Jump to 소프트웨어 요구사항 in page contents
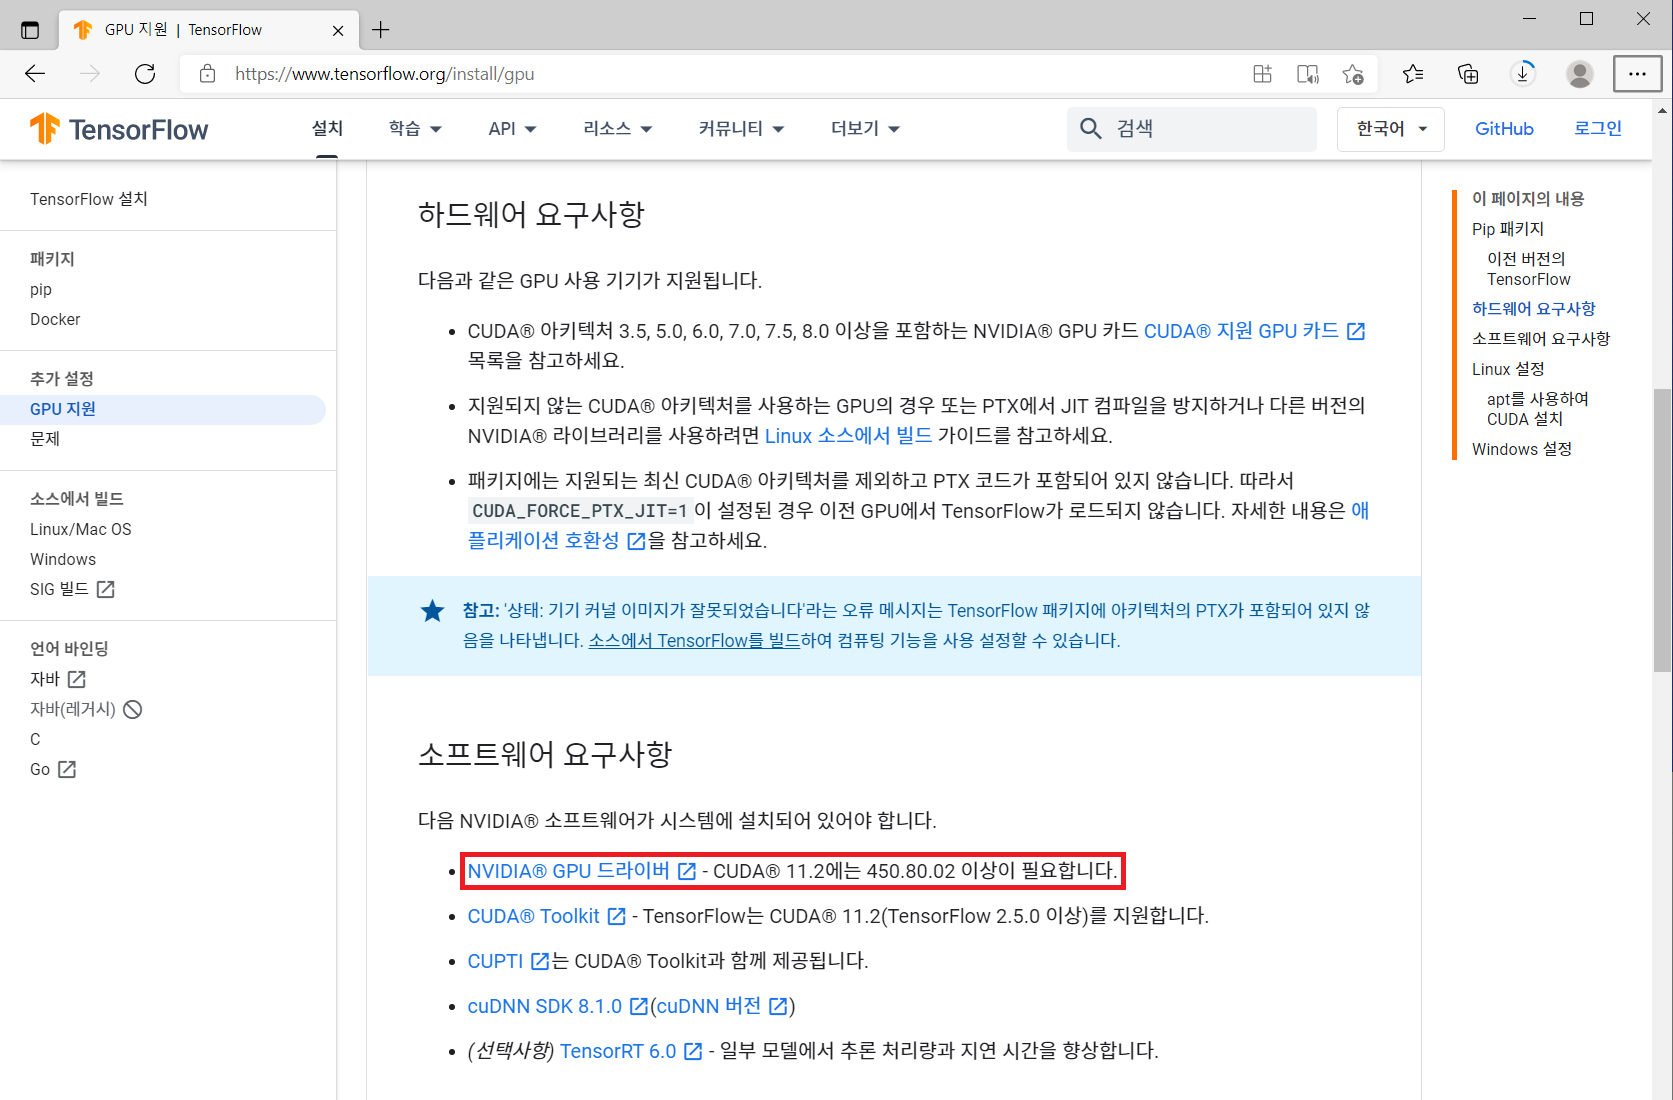1673x1100 pixels. click(1541, 339)
